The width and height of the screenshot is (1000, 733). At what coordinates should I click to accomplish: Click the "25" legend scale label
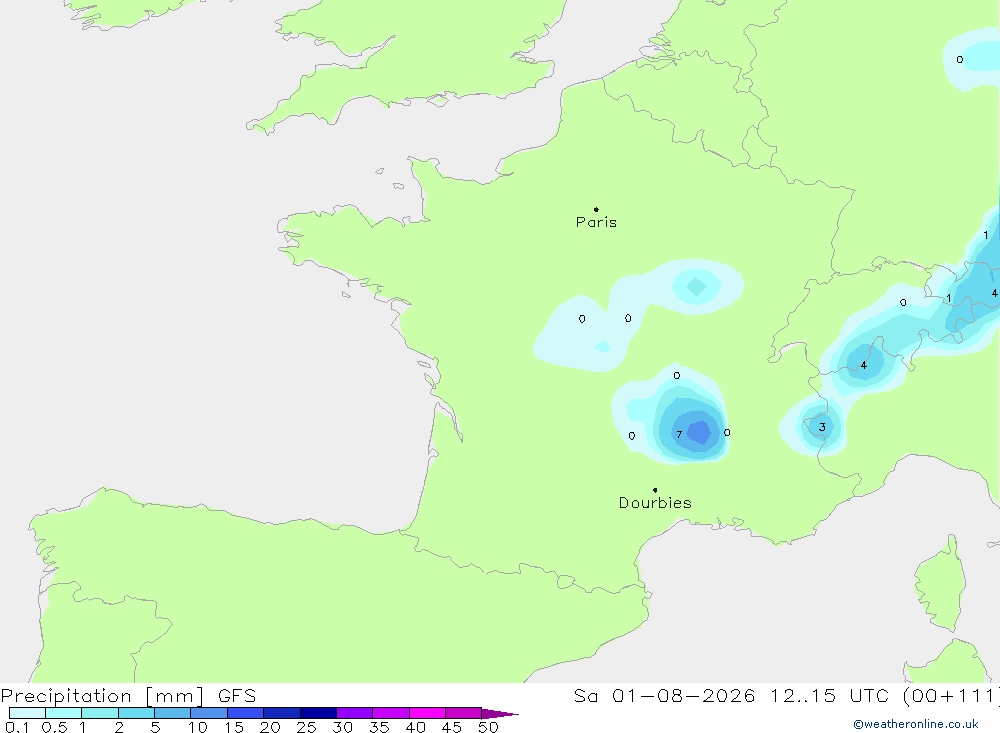point(306,727)
